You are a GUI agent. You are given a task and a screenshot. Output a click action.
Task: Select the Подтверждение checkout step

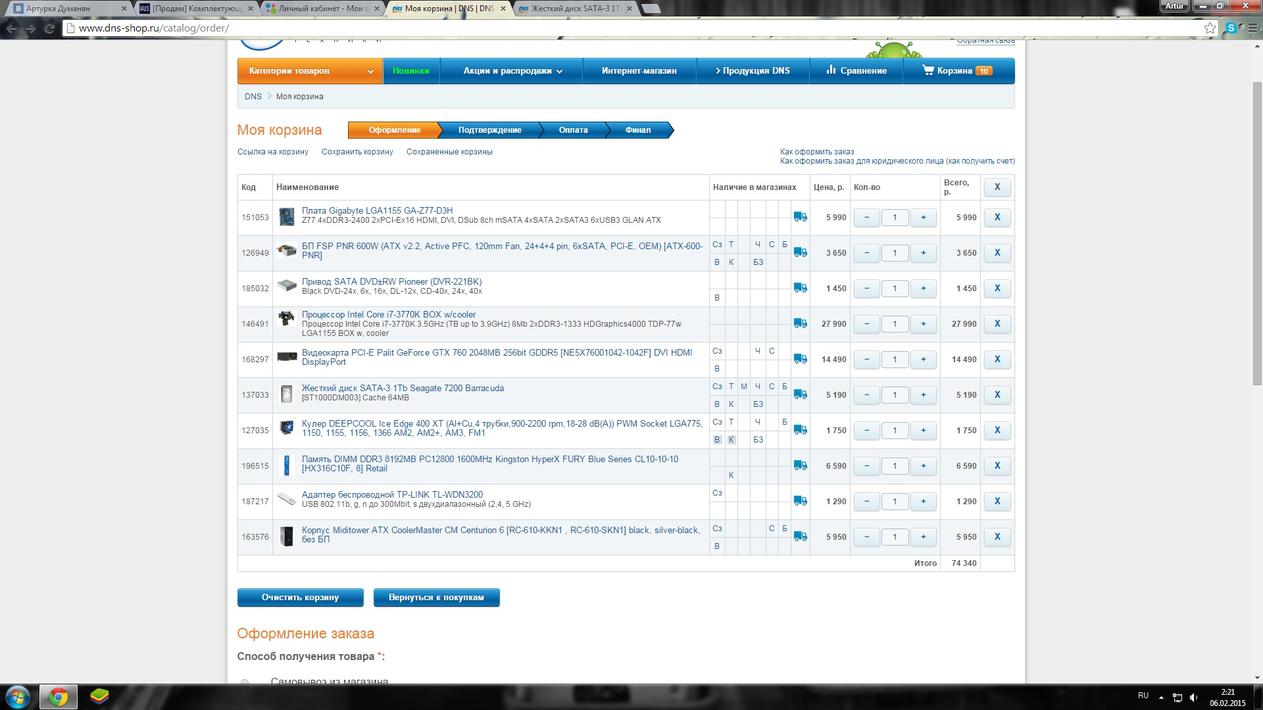(x=490, y=130)
